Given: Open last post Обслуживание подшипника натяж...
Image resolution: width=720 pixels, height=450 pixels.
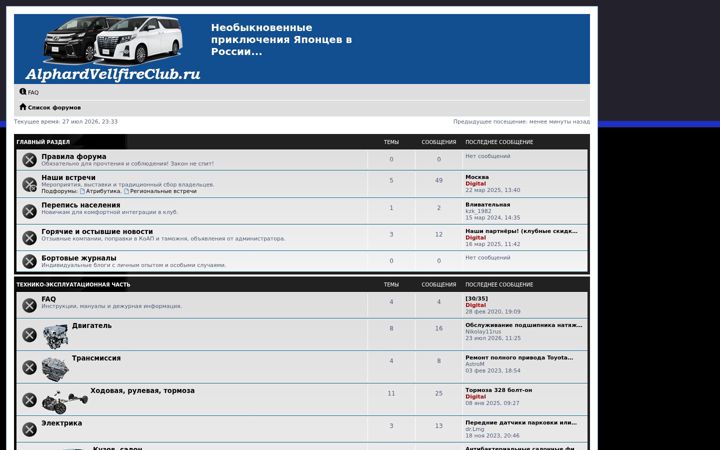Looking at the screenshot, I should pyautogui.click(x=524, y=325).
